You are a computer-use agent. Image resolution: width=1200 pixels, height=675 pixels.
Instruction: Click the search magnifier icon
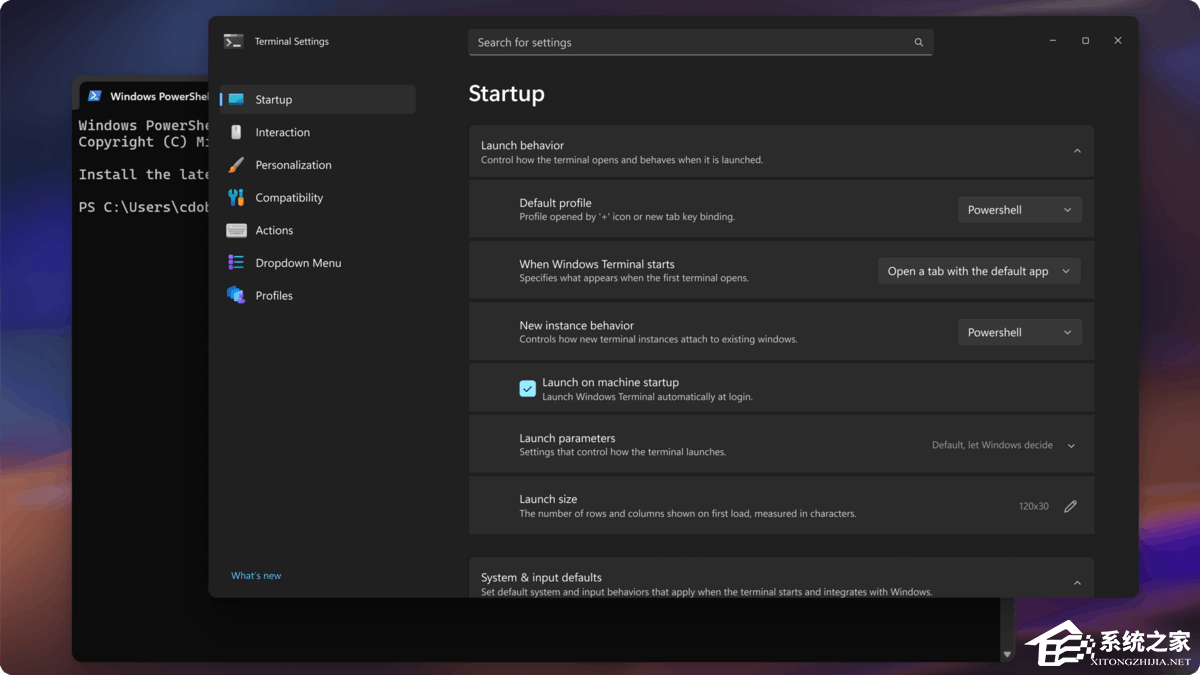tap(918, 42)
